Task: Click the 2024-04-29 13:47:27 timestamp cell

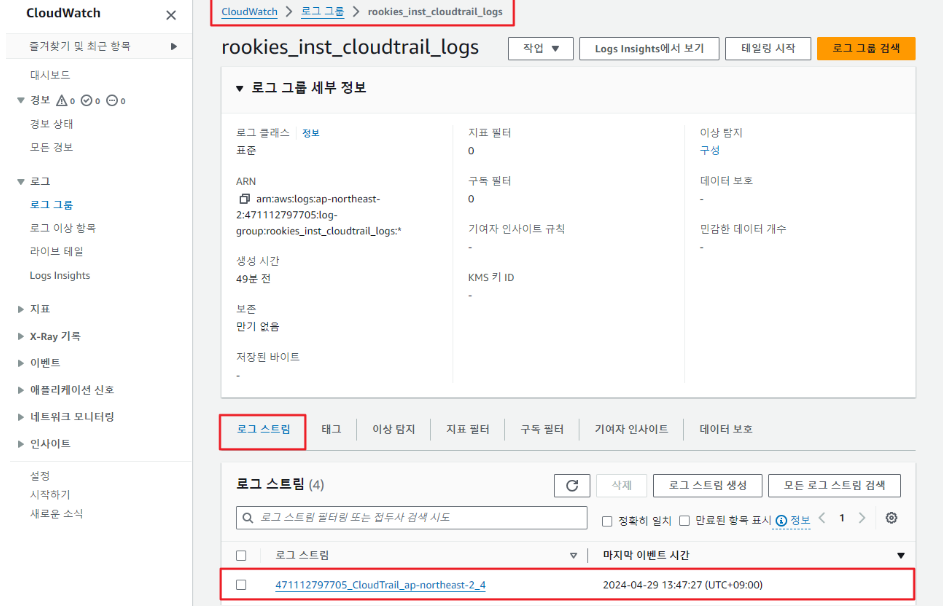Action: coord(683,585)
